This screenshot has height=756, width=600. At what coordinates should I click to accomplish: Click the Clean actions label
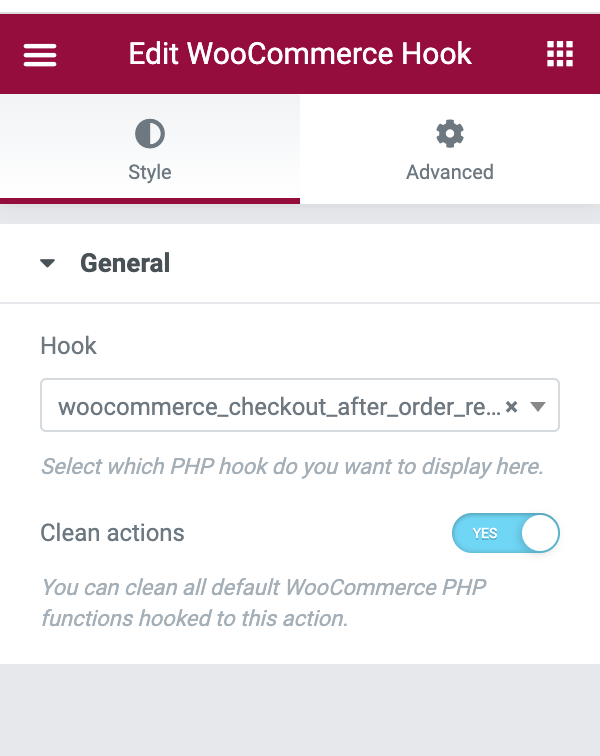112,533
